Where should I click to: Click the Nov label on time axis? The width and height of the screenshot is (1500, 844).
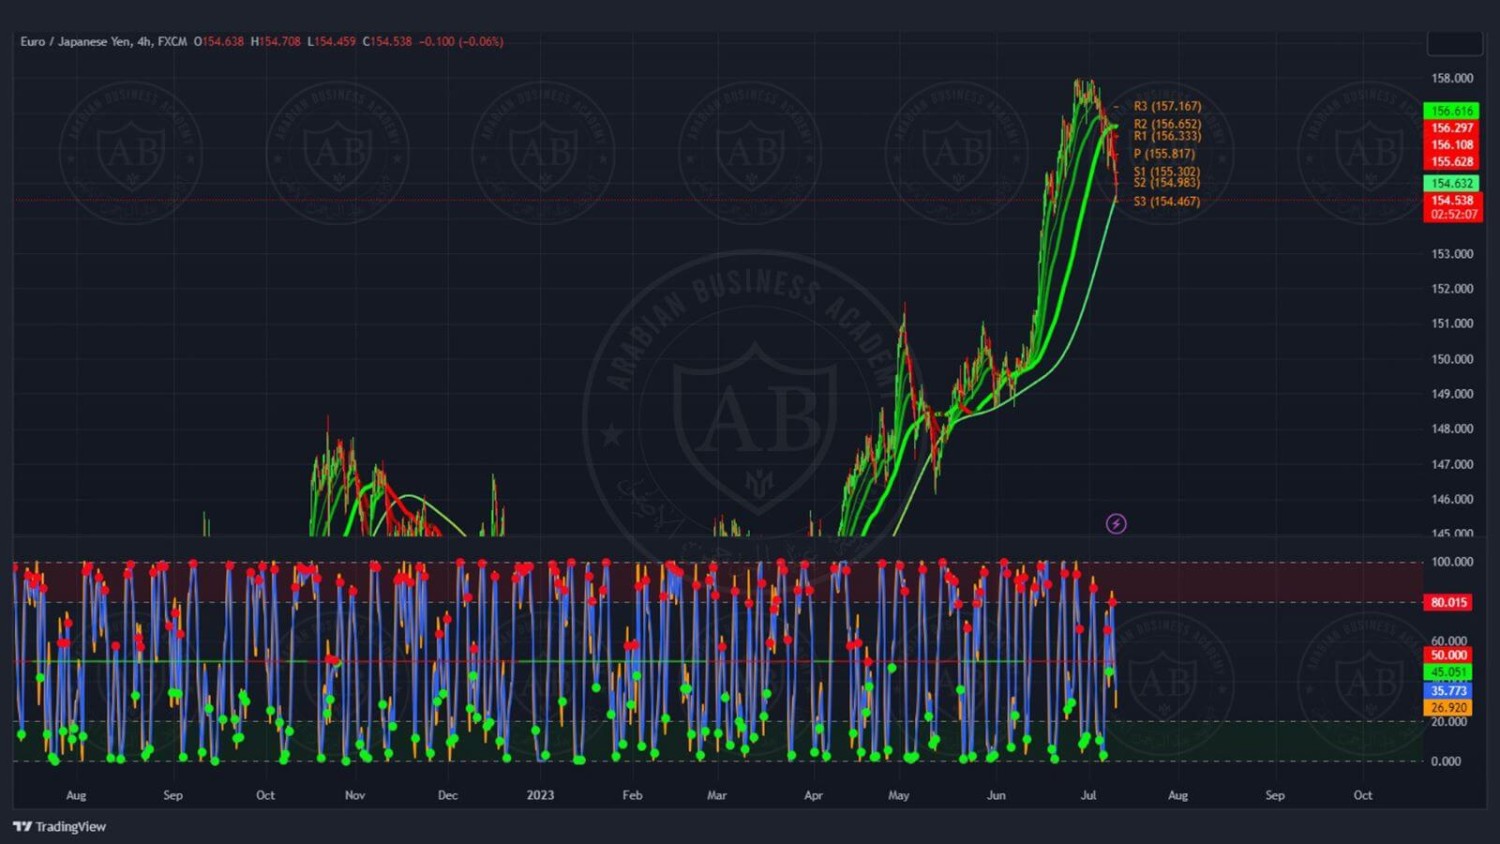point(355,795)
